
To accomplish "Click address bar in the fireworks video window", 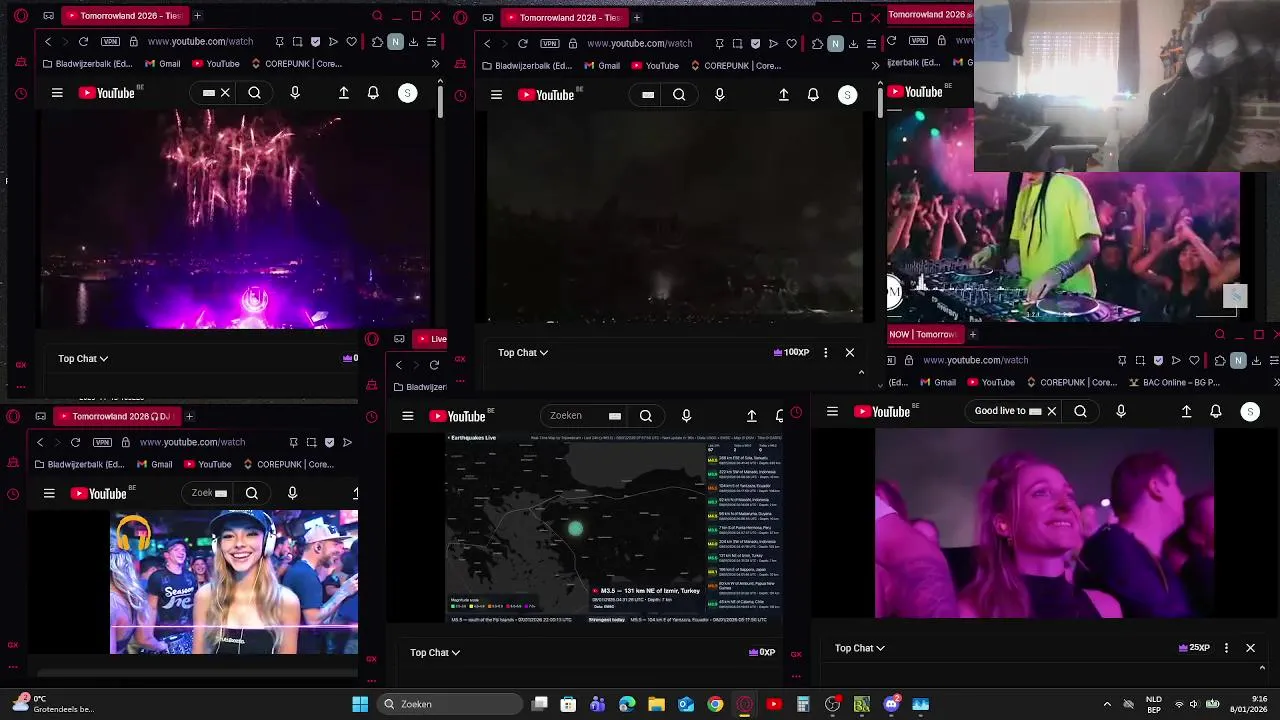I will pyautogui.click(x=200, y=42).
